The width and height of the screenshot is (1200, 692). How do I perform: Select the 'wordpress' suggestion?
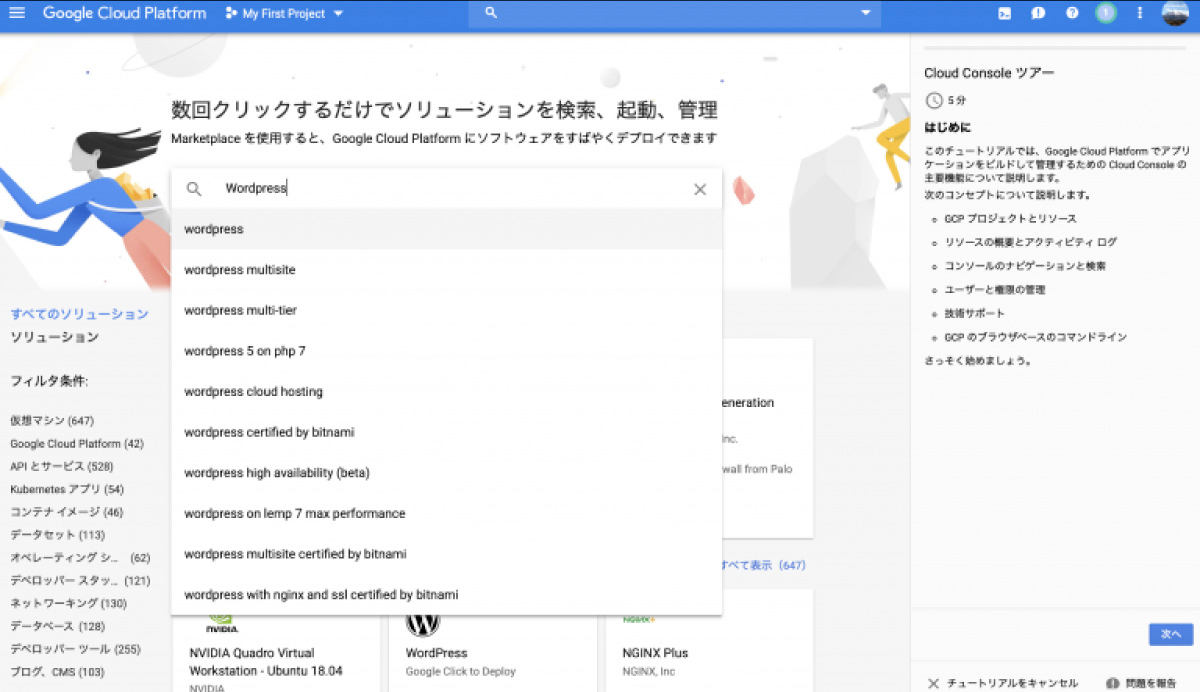(447, 229)
